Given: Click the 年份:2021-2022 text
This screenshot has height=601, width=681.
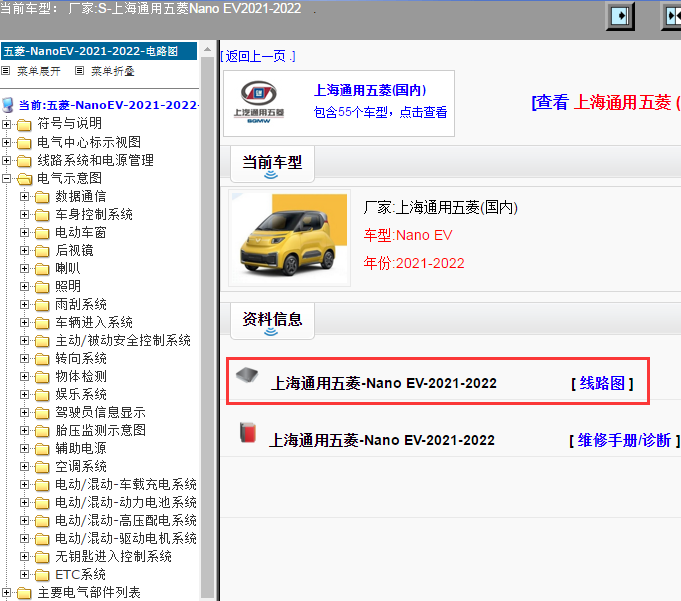Looking at the screenshot, I should [x=414, y=263].
